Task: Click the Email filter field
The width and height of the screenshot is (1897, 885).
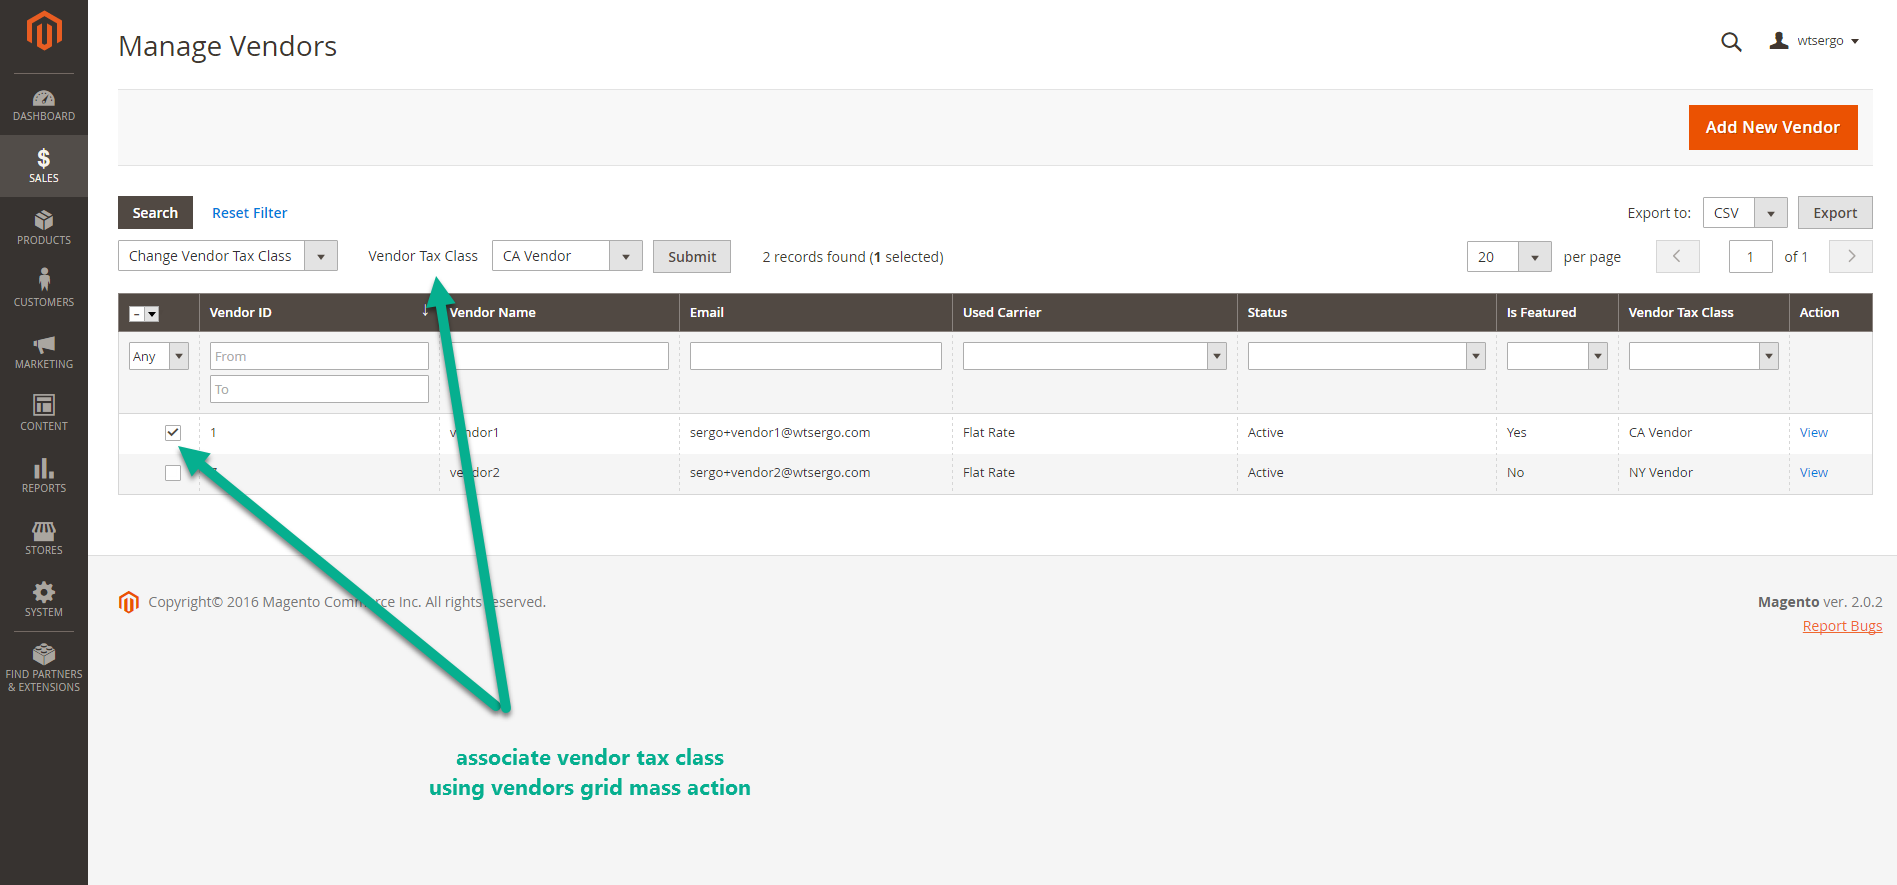Action: click(816, 356)
